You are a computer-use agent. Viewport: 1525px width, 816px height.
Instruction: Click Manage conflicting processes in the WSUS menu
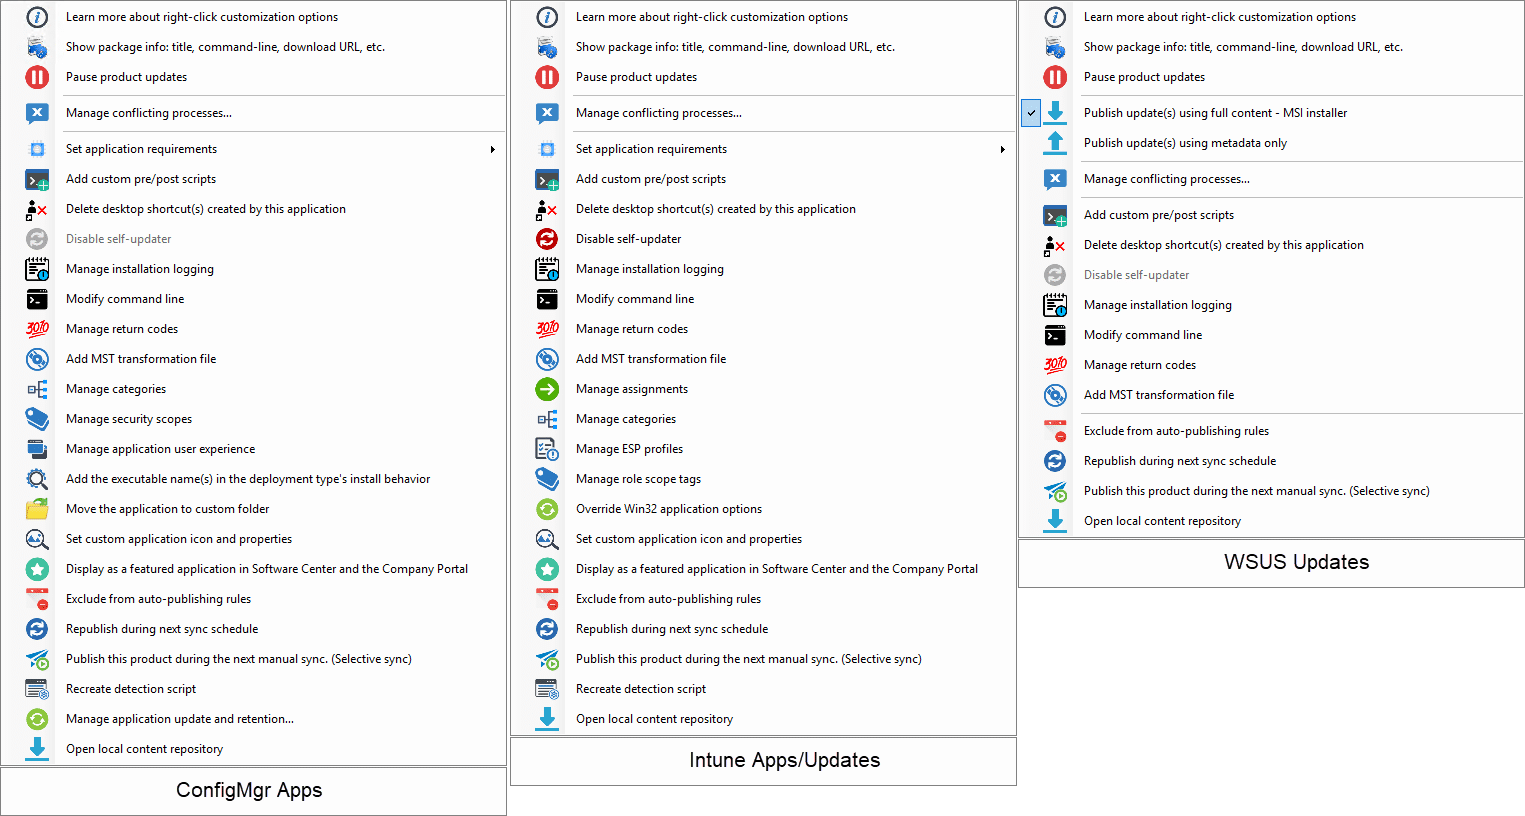(1166, 179)
